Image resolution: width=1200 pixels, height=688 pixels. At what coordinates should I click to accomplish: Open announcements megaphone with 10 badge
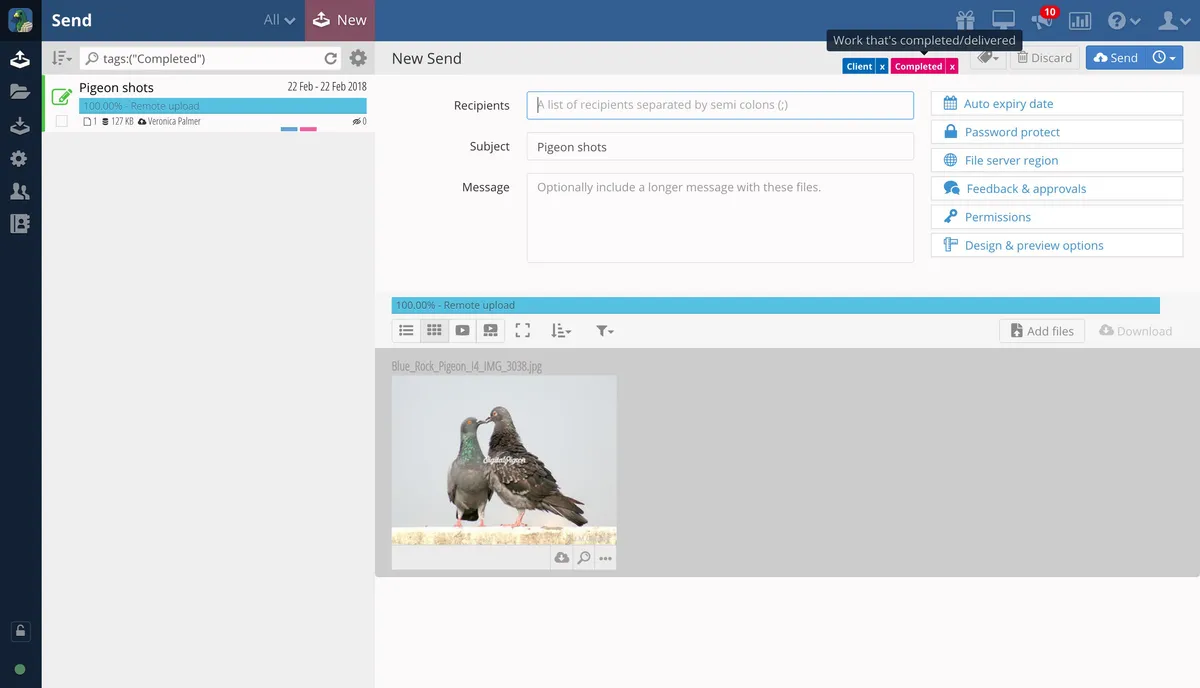coord(1043,19)
